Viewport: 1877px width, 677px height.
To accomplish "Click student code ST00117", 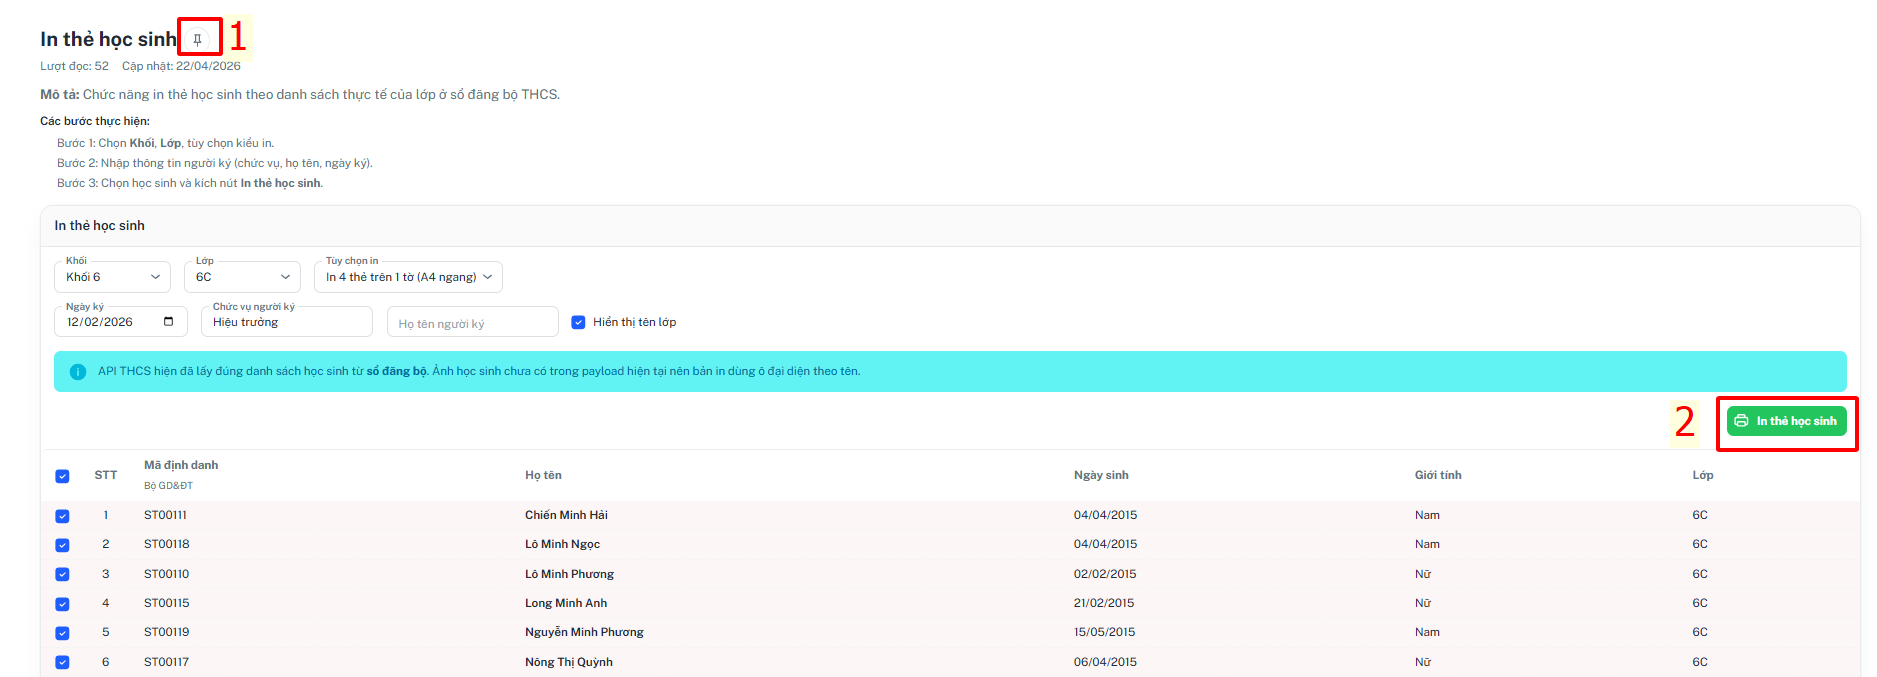I will pyautogui.click(x=166, y=662).
